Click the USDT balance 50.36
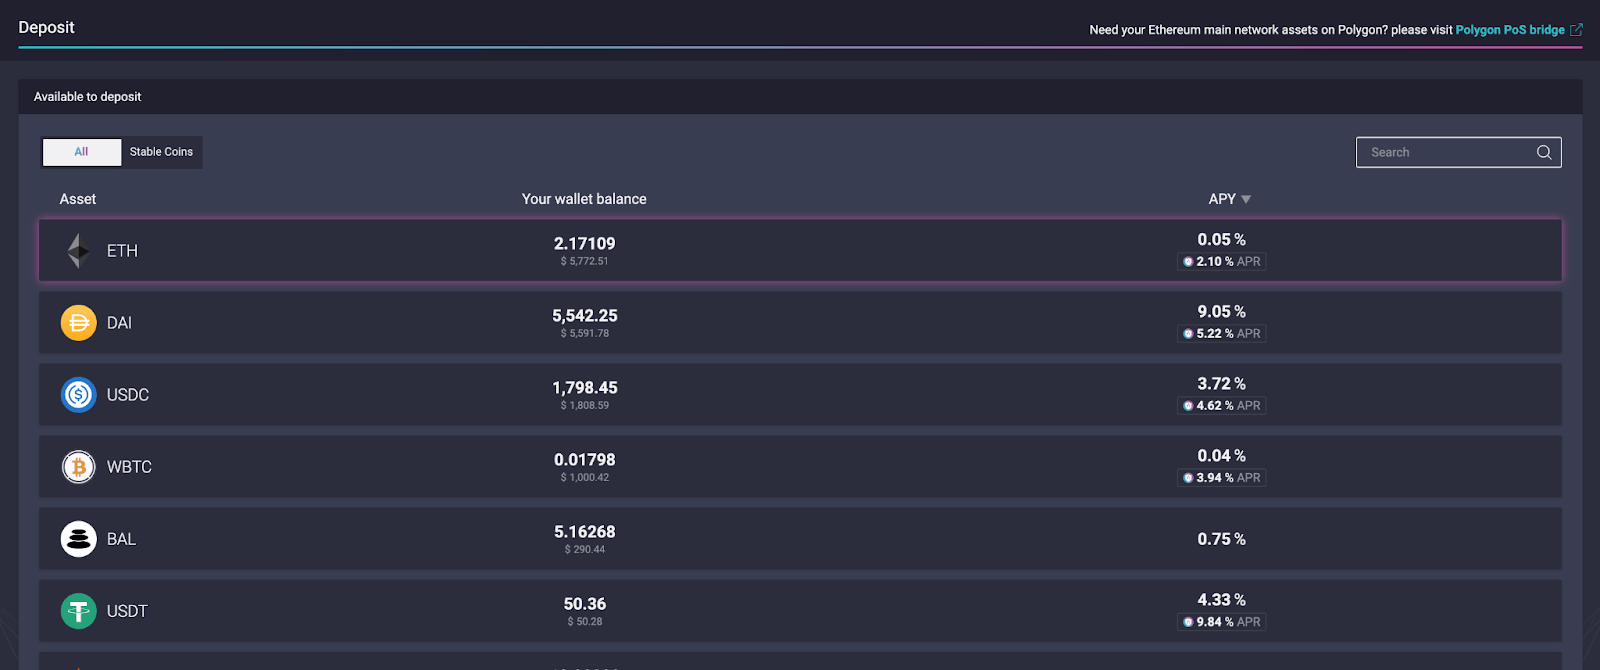 tap(585, 603)
